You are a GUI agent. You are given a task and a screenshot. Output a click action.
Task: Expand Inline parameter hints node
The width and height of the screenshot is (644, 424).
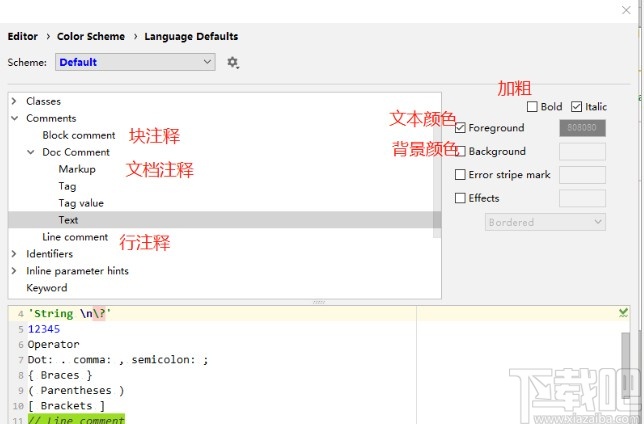[x=14, y=271]
